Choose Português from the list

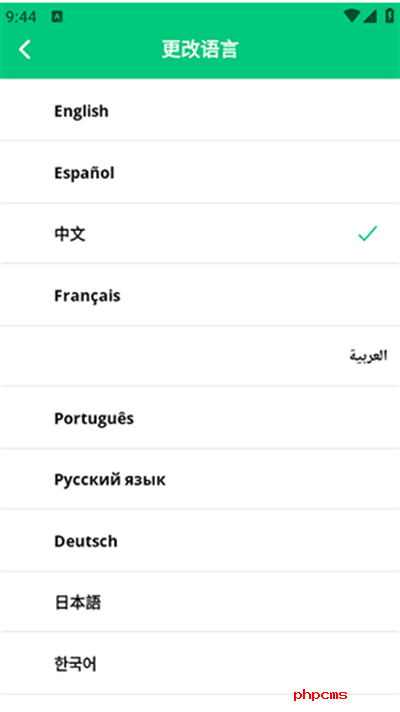[200, 418]
